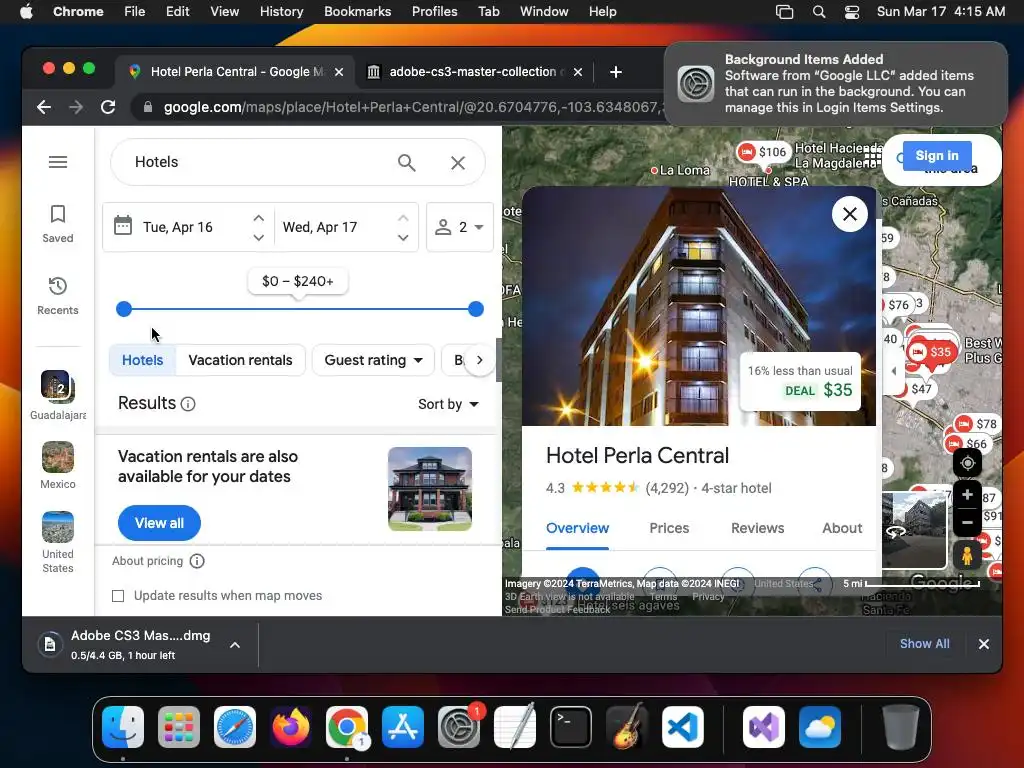Open Spotlight search in menu bar
This screenshot has height=768, width=1024.
click(818, 12)
